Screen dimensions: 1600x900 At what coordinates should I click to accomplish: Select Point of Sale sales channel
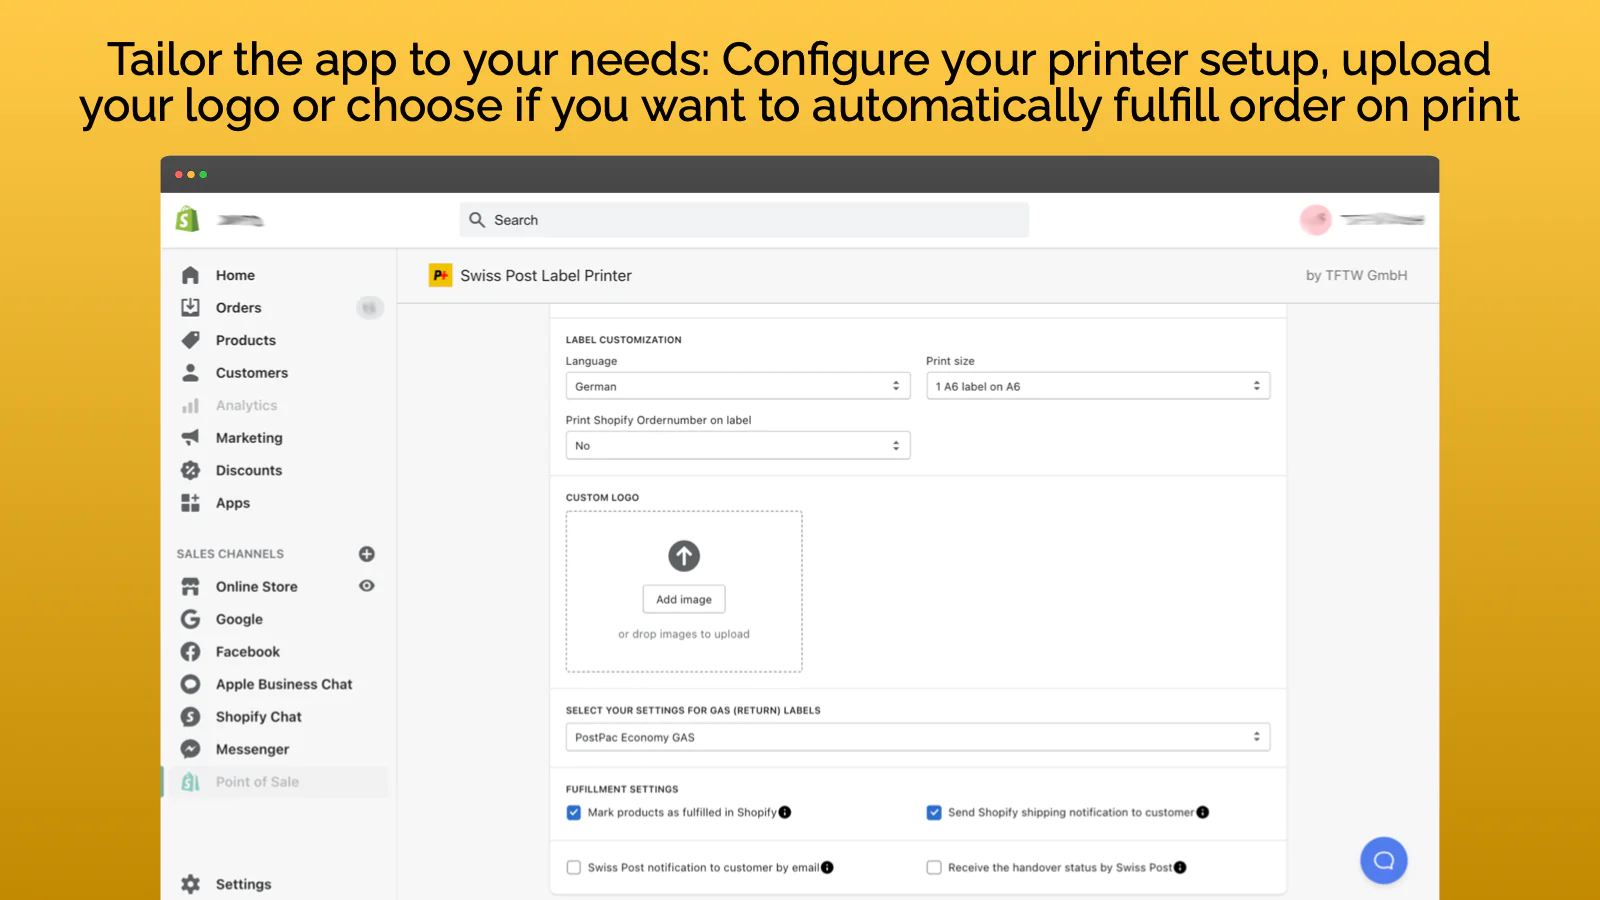click(x=258, y=781)
